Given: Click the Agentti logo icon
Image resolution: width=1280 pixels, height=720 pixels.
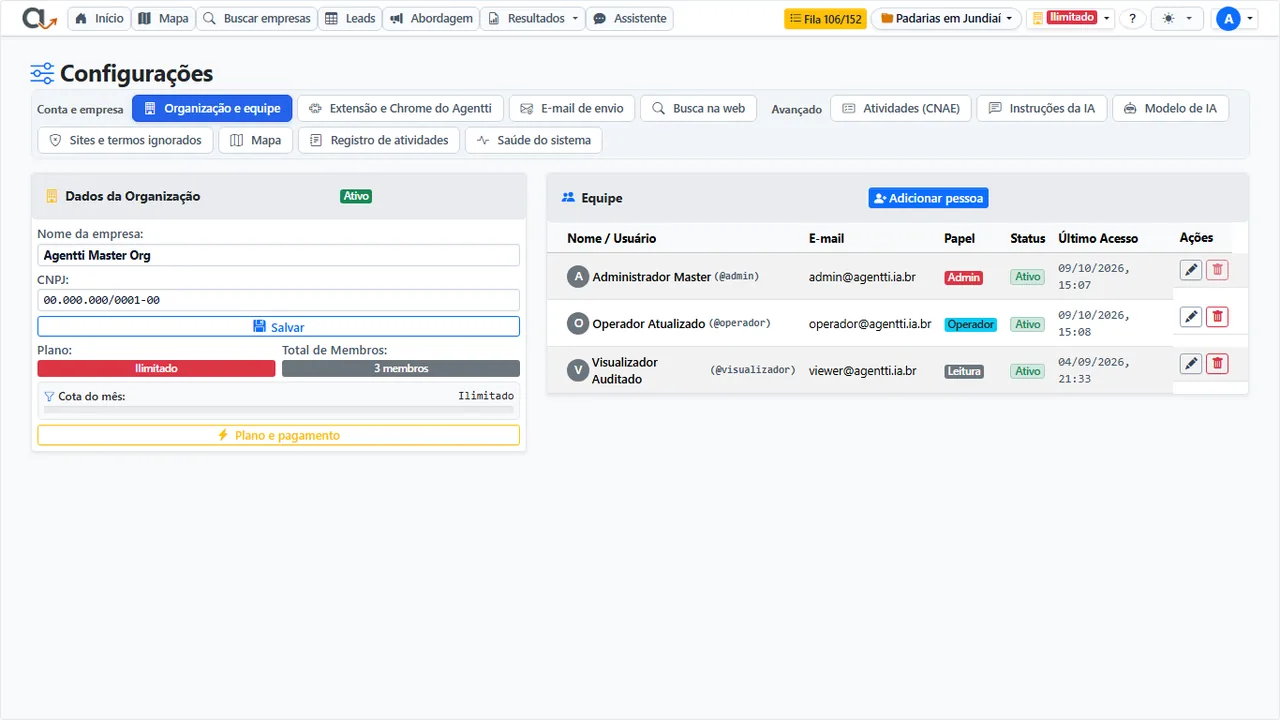Looking at the screenshot, I should click(39, 18).
